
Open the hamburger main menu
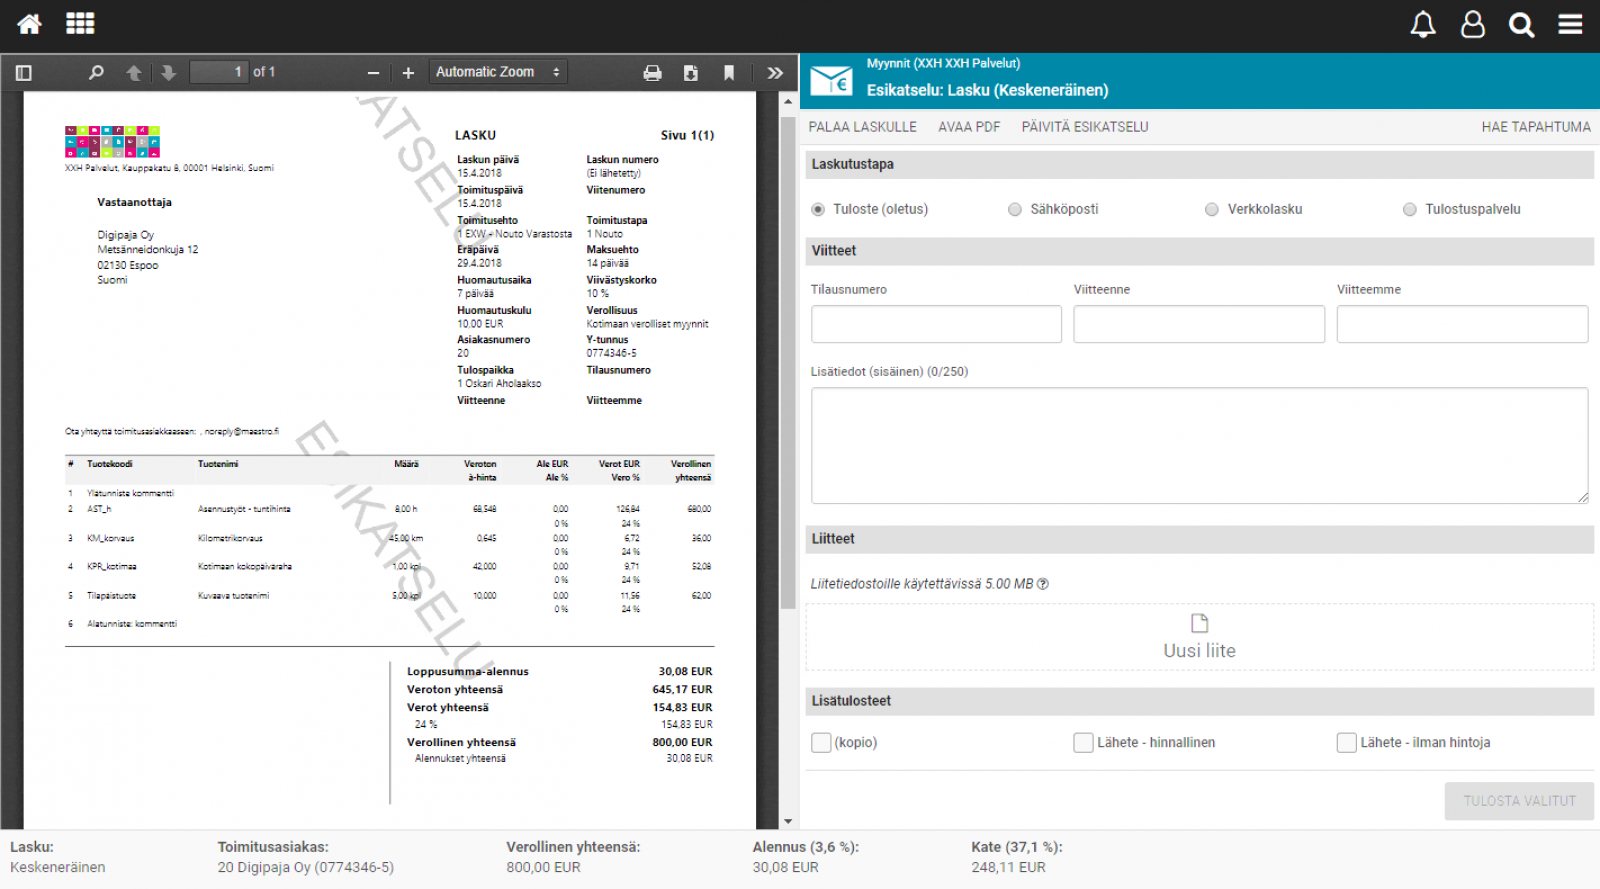pos(1571,24)
